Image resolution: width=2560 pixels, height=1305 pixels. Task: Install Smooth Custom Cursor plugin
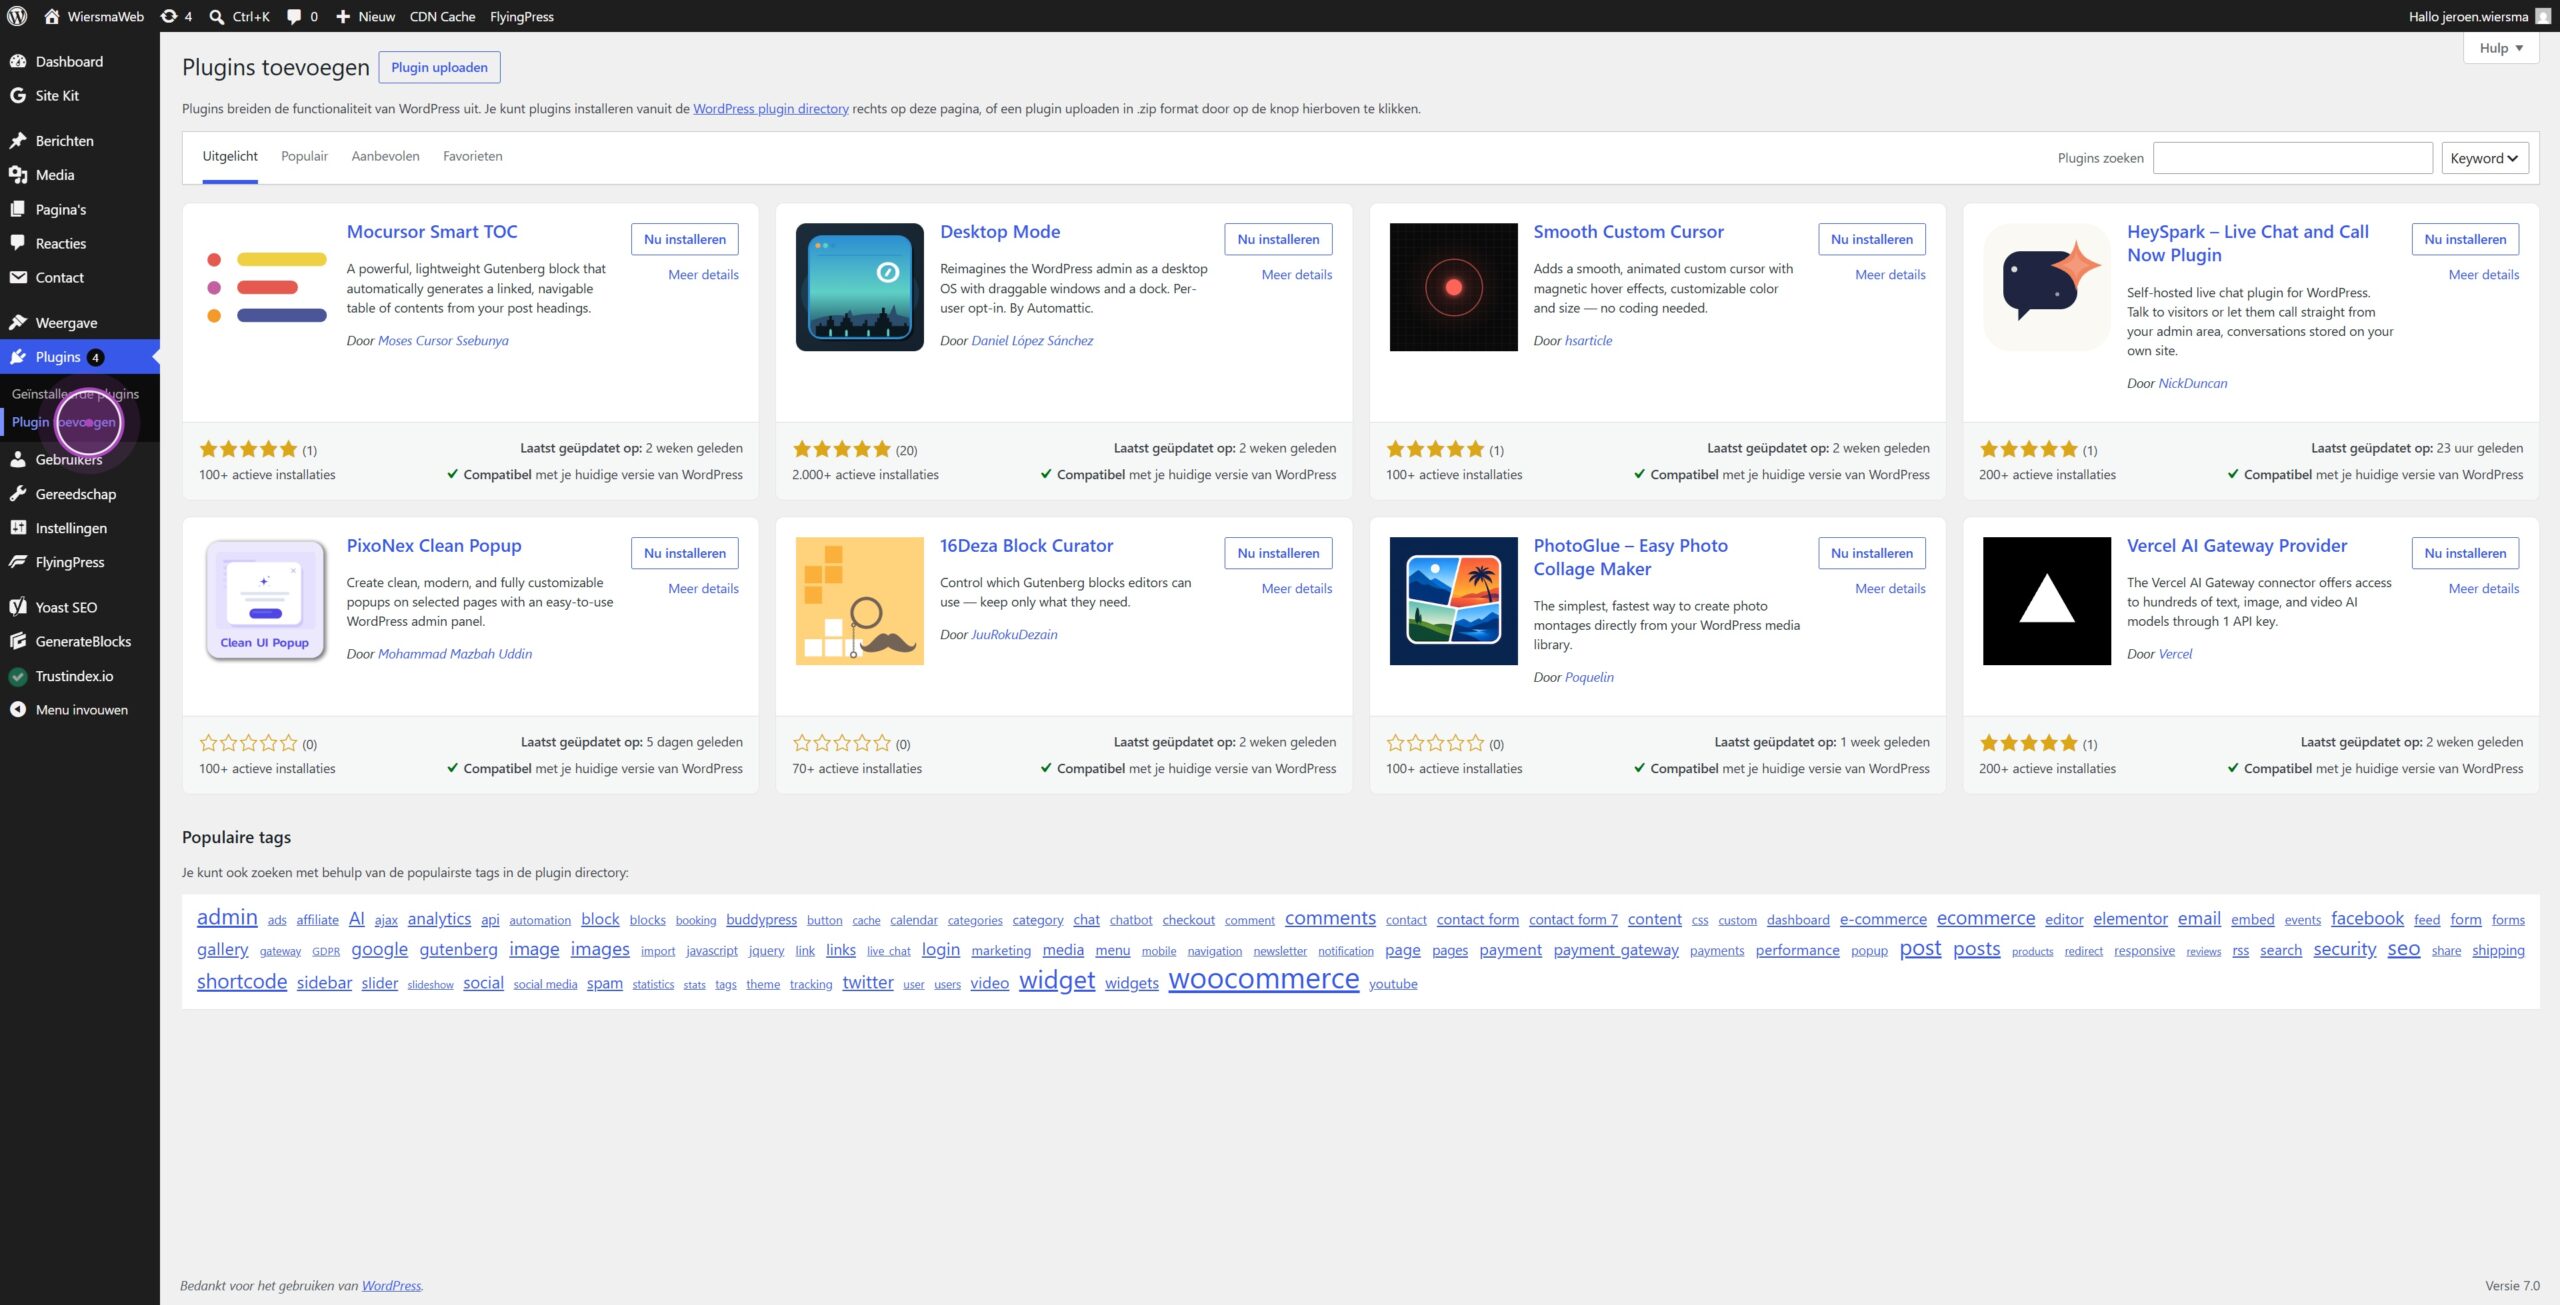click(1871, 239)
